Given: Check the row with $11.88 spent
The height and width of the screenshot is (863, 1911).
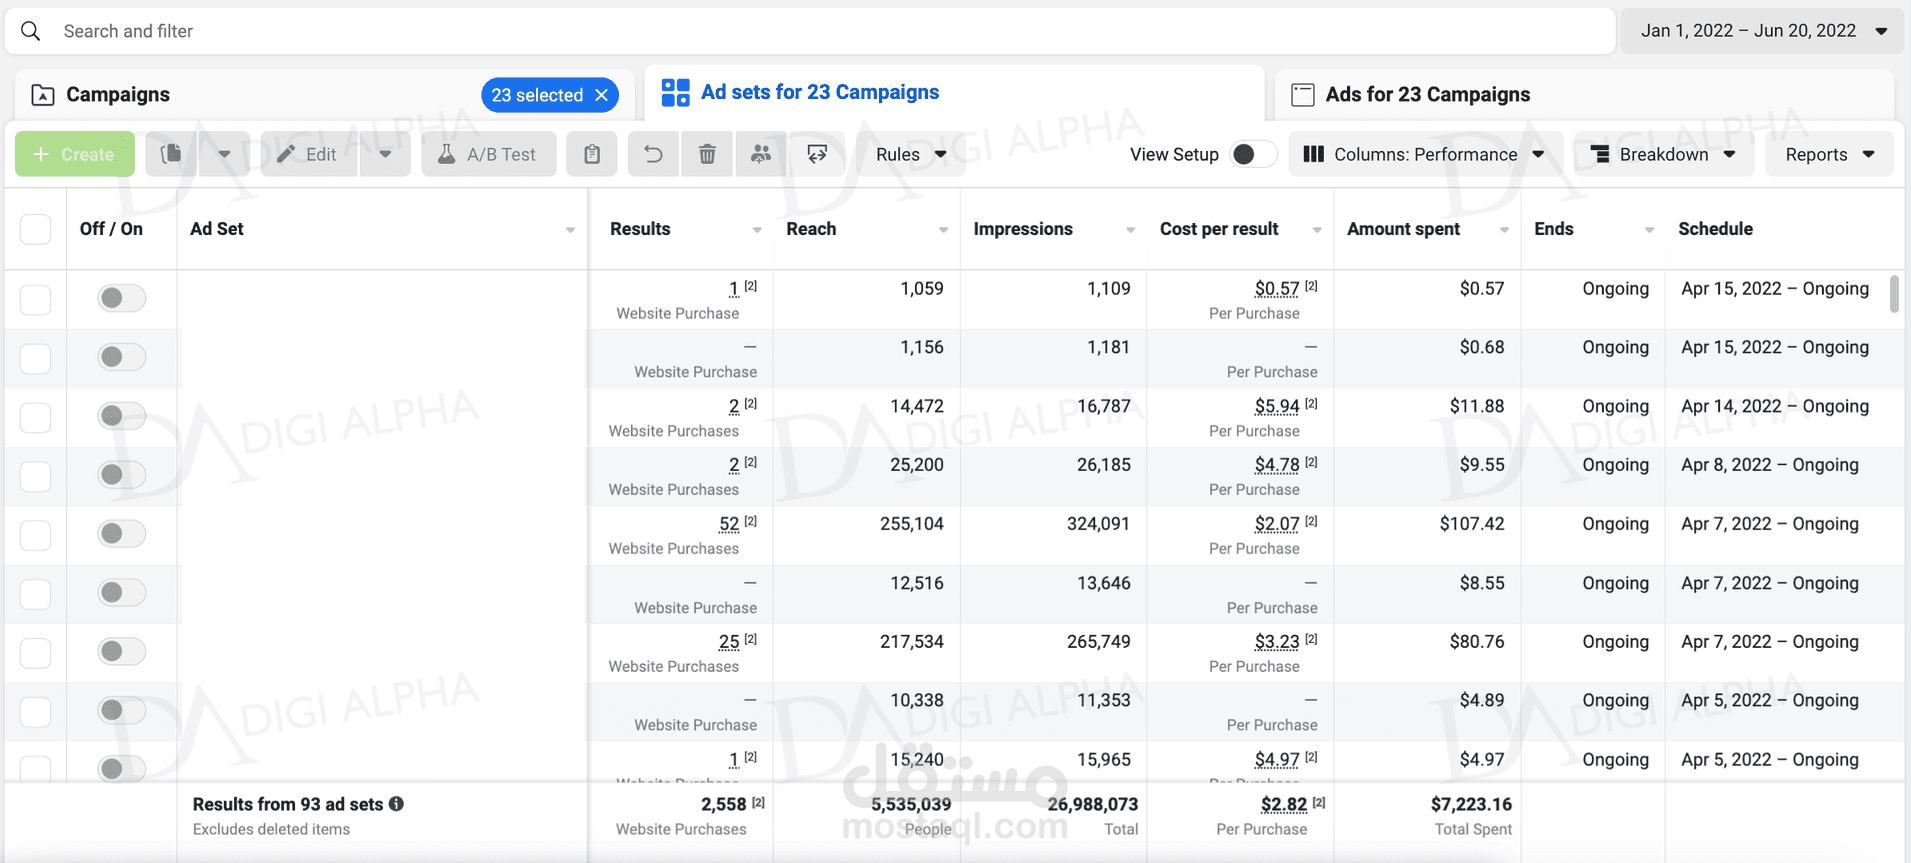Looking at the screenshot, I should coord(36,417).
